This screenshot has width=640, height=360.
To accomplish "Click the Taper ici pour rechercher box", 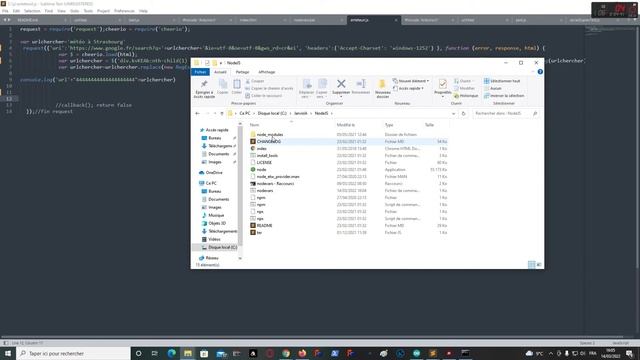I will point(73,353).
